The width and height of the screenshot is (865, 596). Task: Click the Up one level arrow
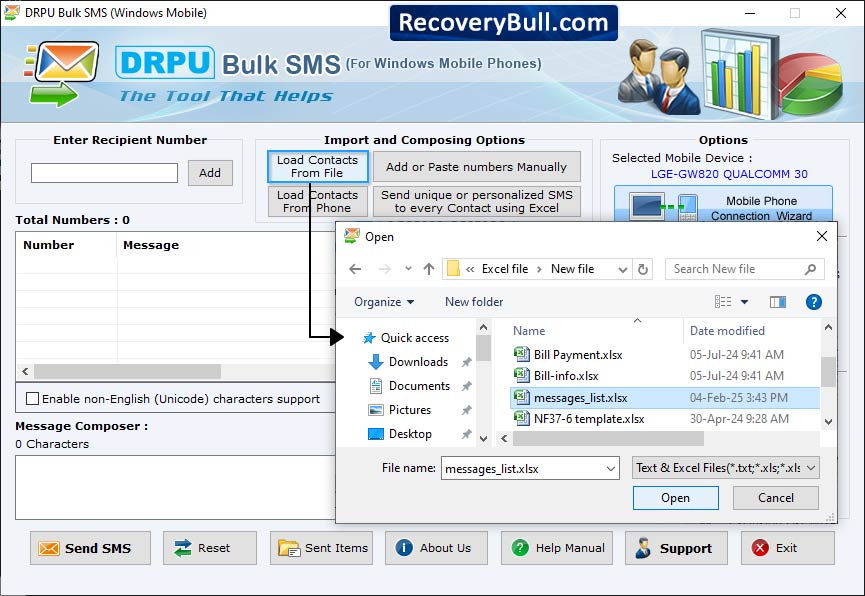pos(429,269)
